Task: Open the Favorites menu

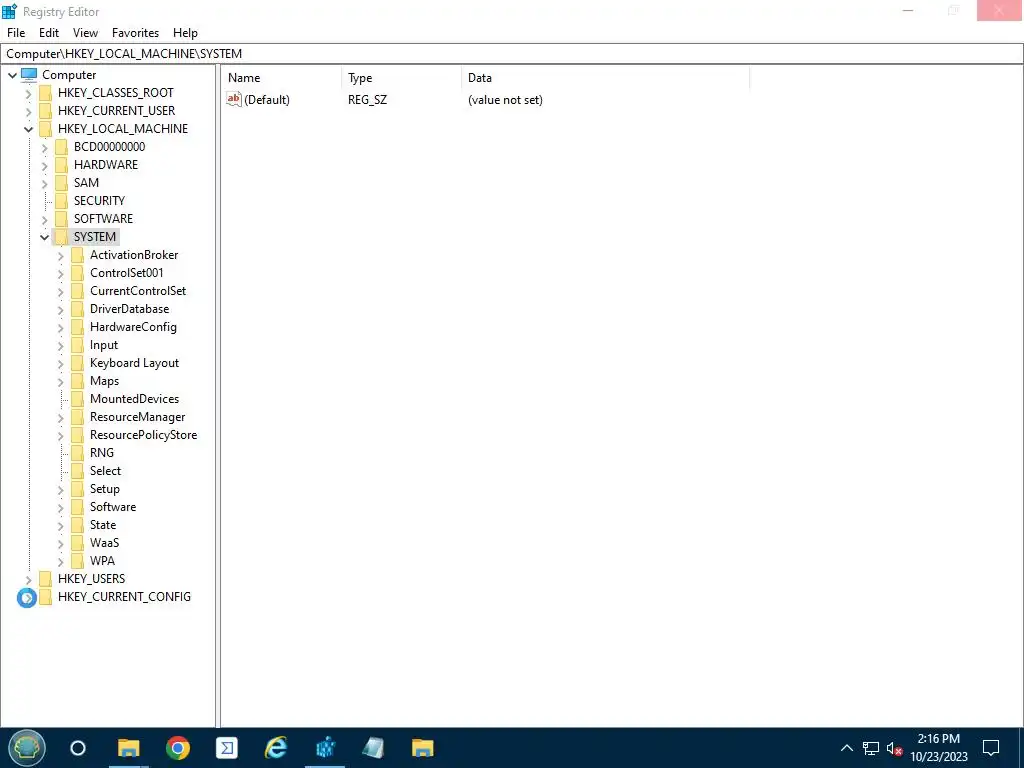Action: (x=135, y=33)
